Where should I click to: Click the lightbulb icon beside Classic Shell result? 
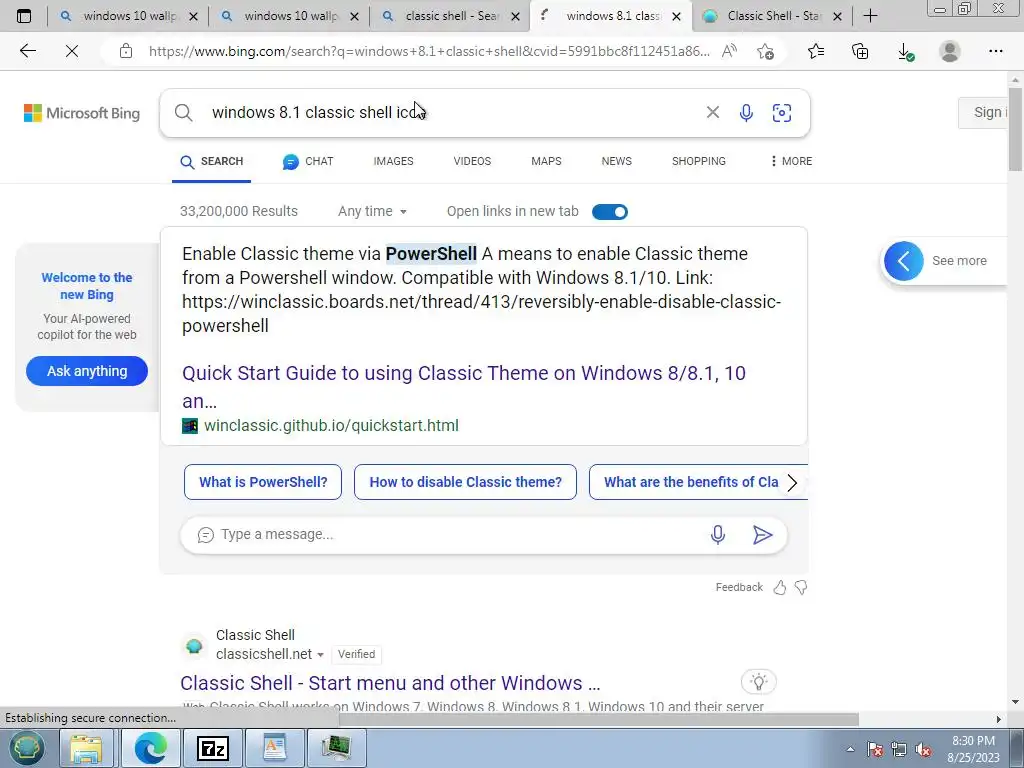tap(758, 682)
